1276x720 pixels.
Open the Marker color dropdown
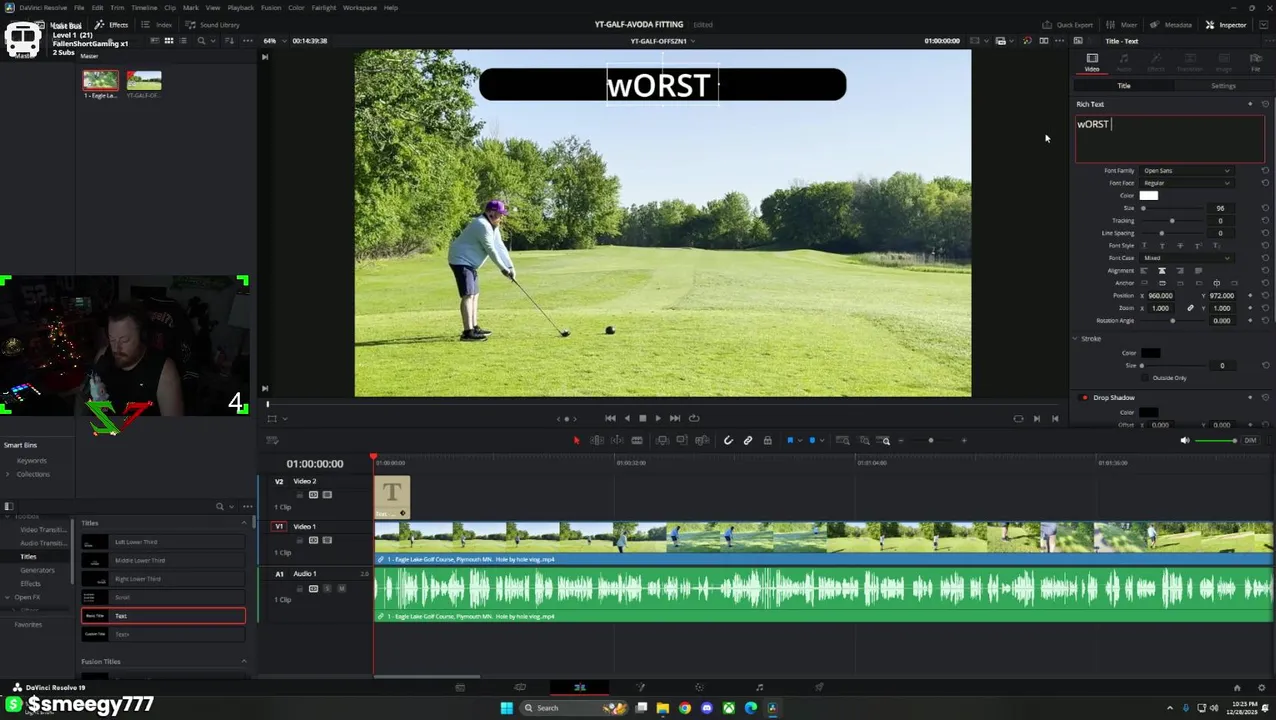pyautogui.click(x=820, y=441)
